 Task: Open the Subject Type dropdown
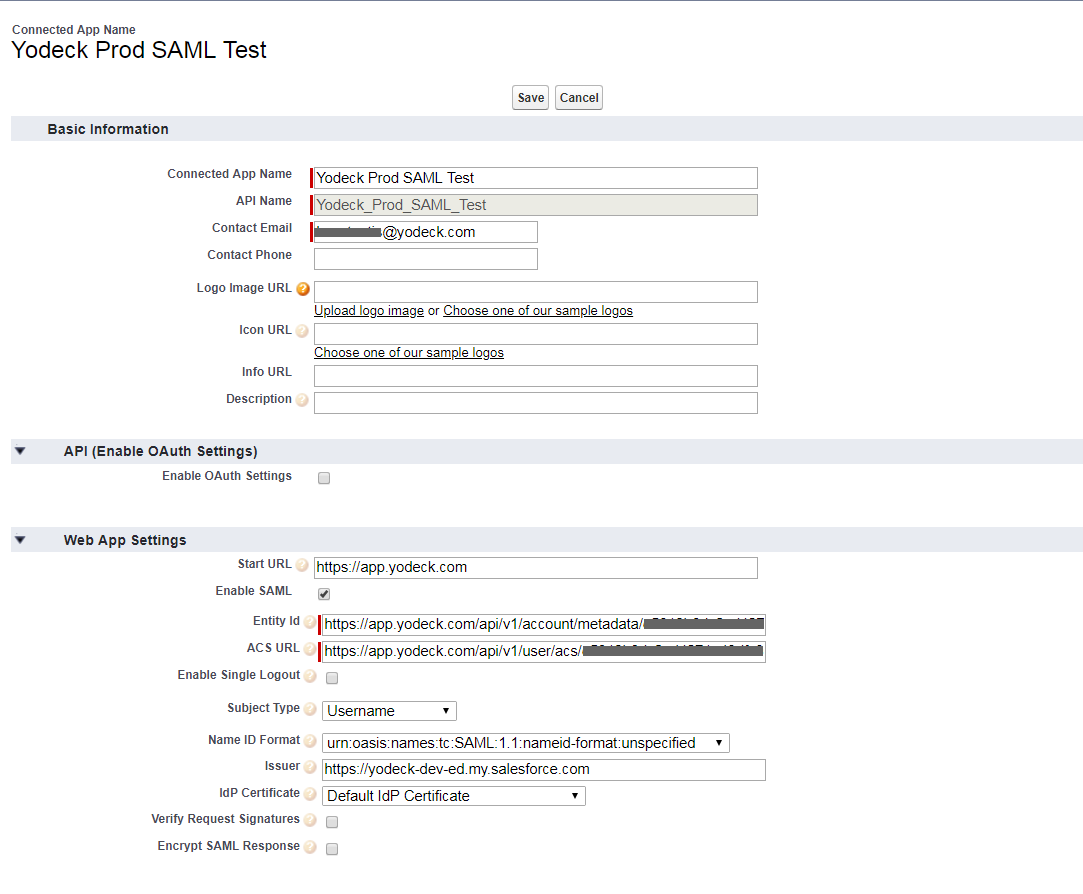tap(389, 711)
